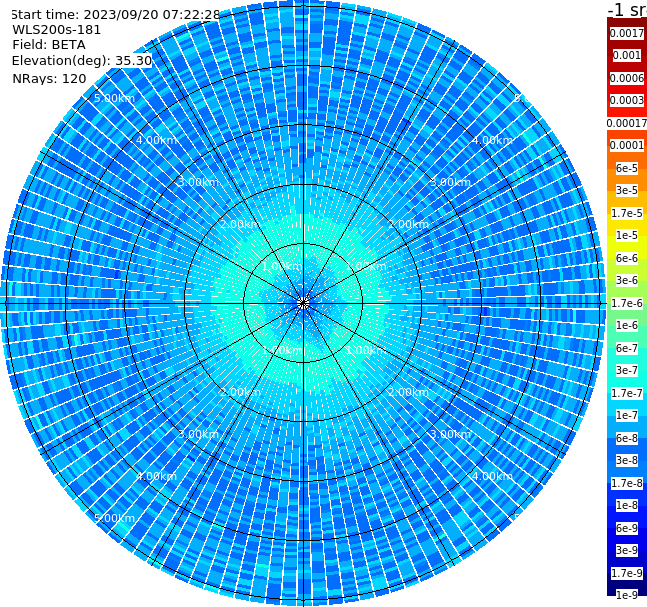Click the 1.7e-7 colorbar label
The width and height of the screenshot is (647, 607).
coord(627,393)
